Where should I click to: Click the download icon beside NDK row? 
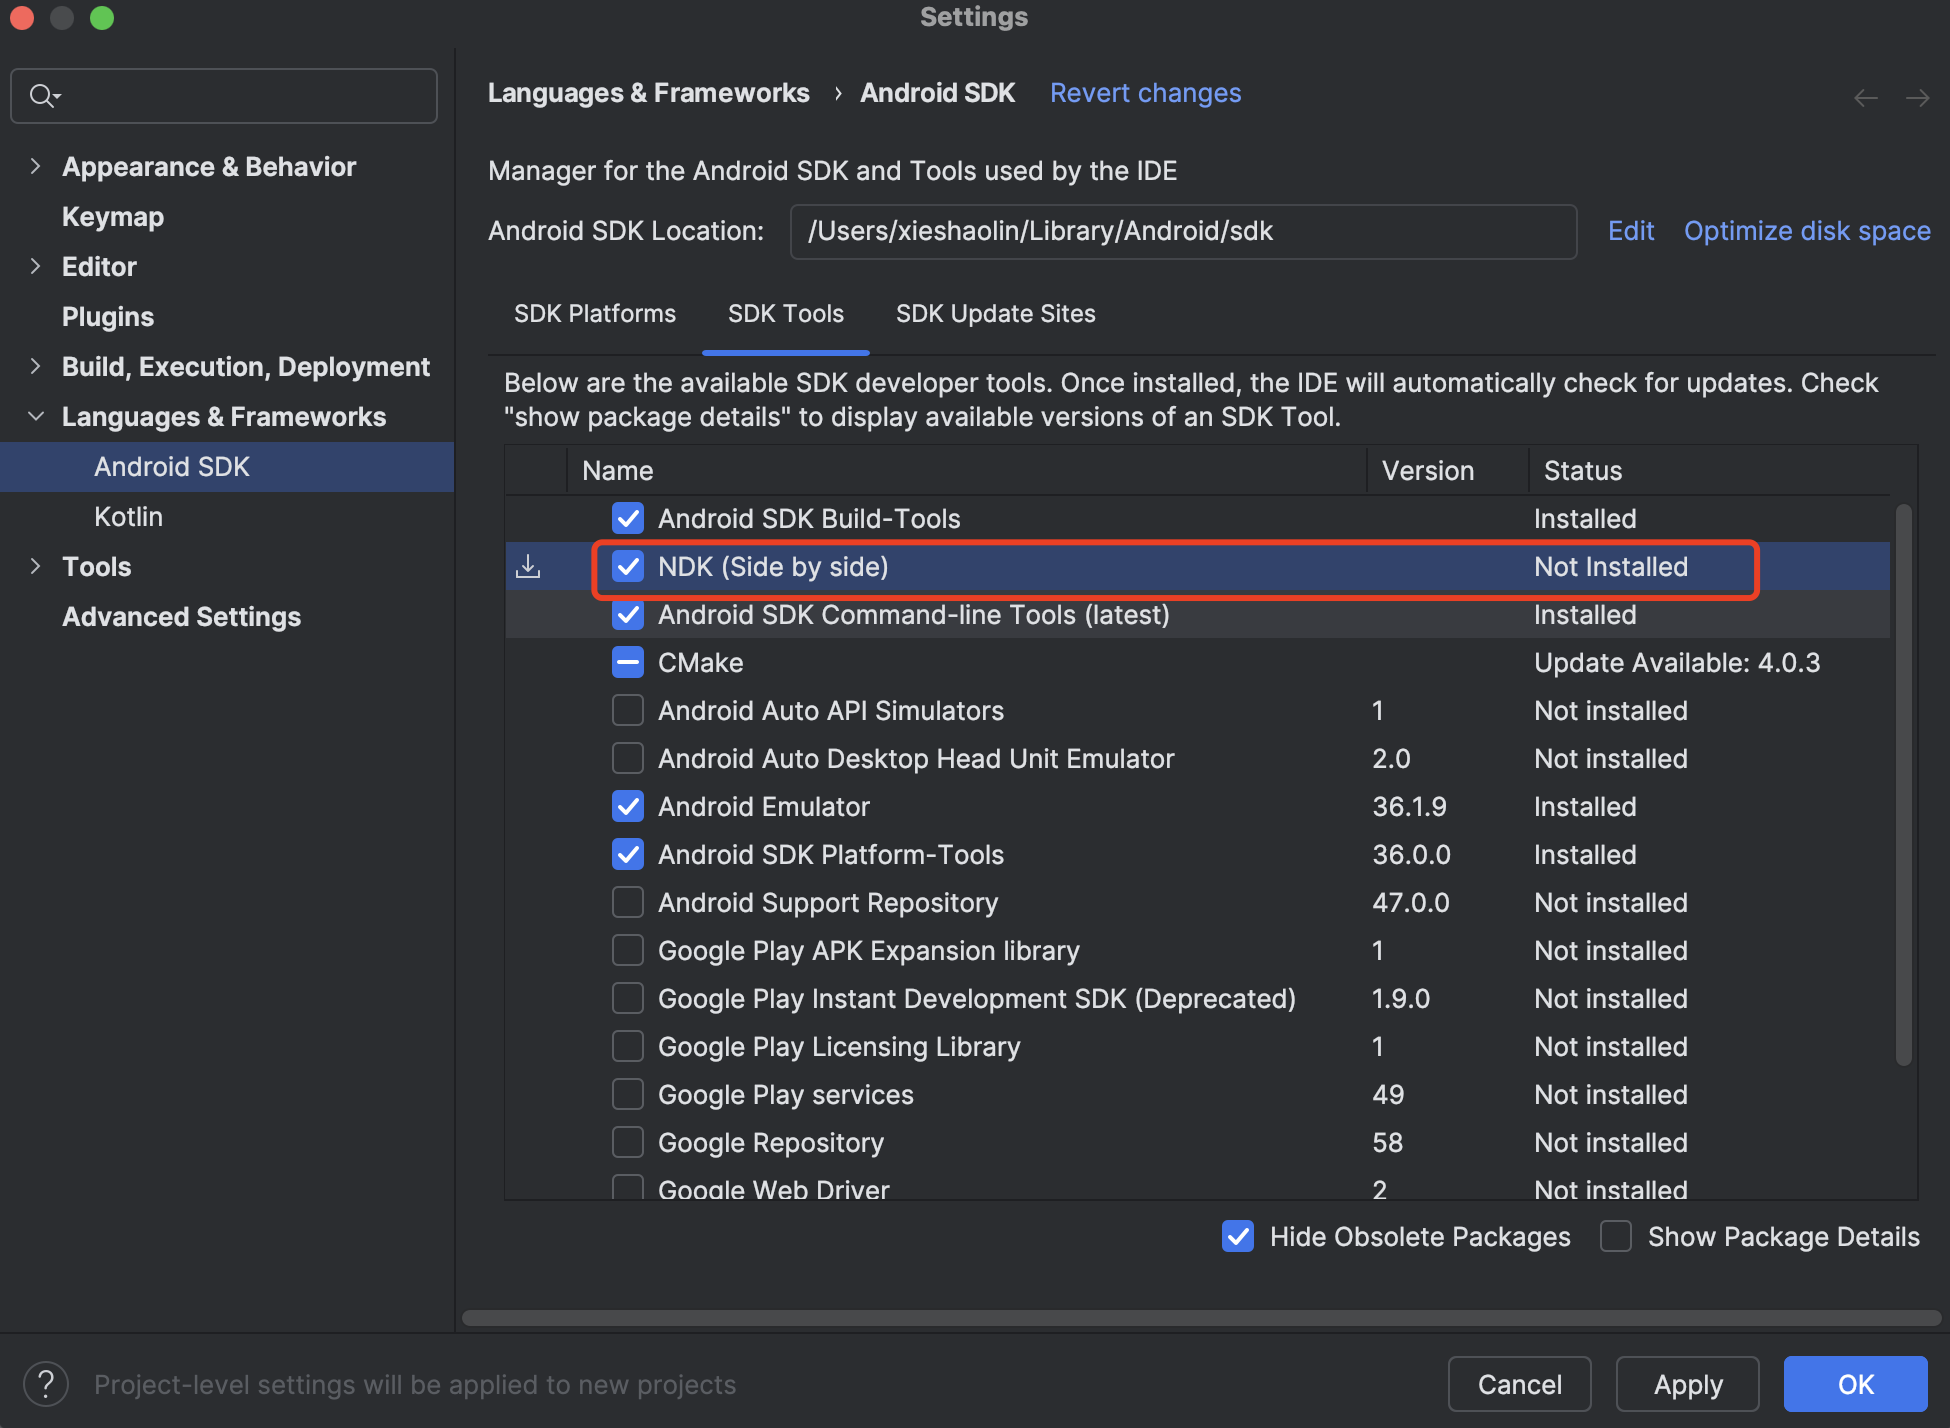pyautogui.click(x=528, y=567)
